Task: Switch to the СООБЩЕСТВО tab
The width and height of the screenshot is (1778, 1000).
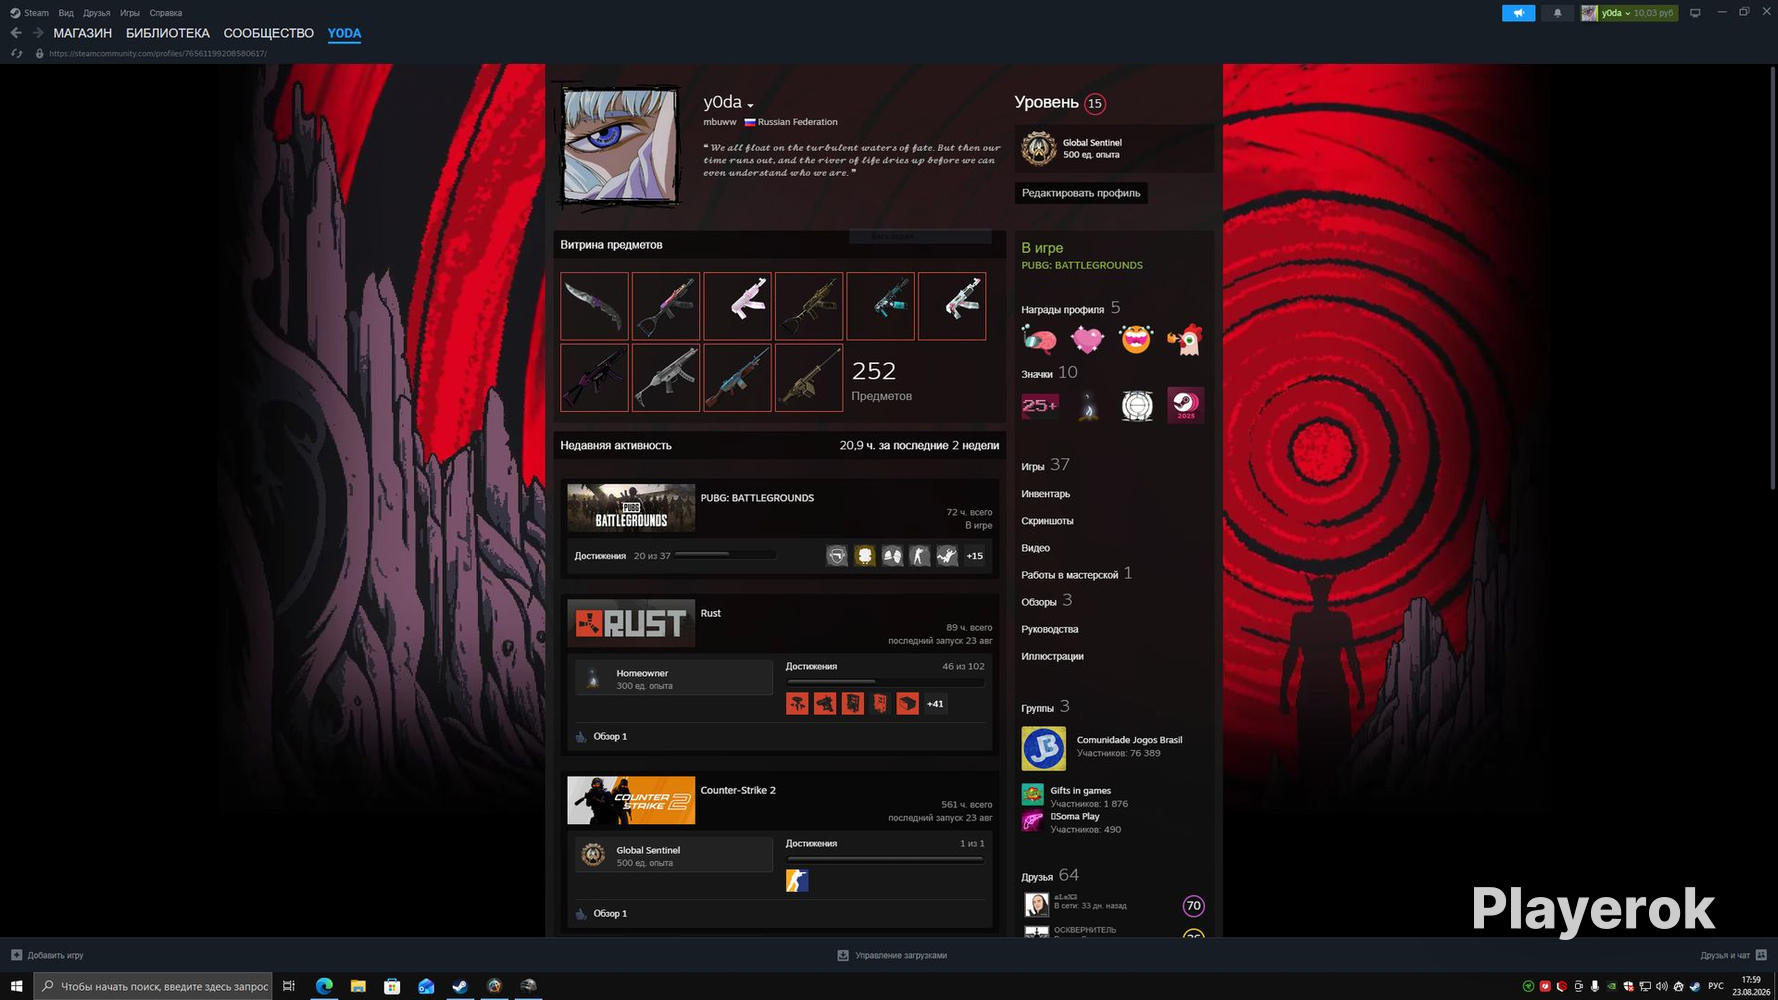Action: [x=269, y=33]
